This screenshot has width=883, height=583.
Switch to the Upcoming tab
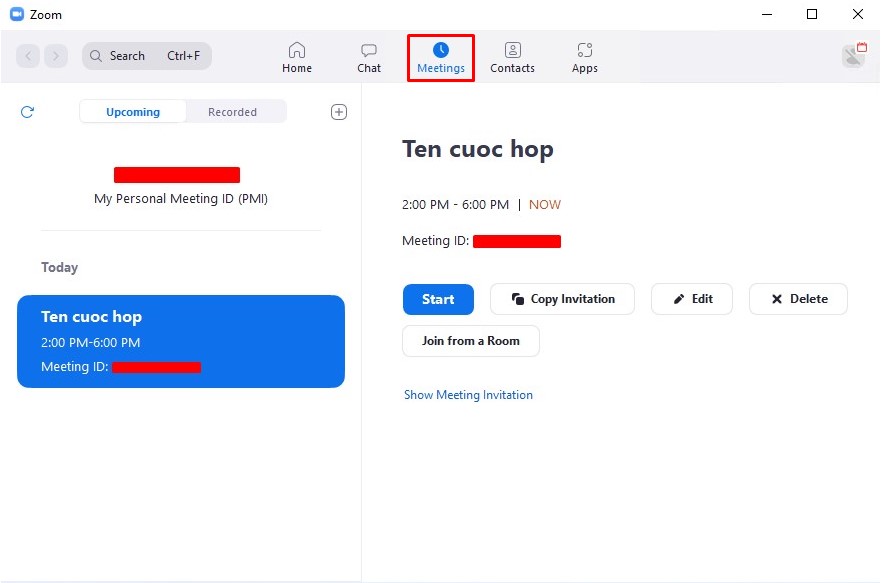click(133, 112)
